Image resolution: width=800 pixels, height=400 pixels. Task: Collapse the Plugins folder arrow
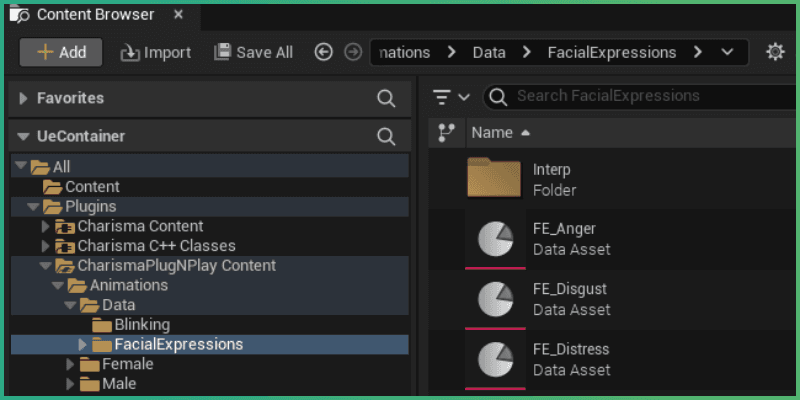[x=33, y=207]
